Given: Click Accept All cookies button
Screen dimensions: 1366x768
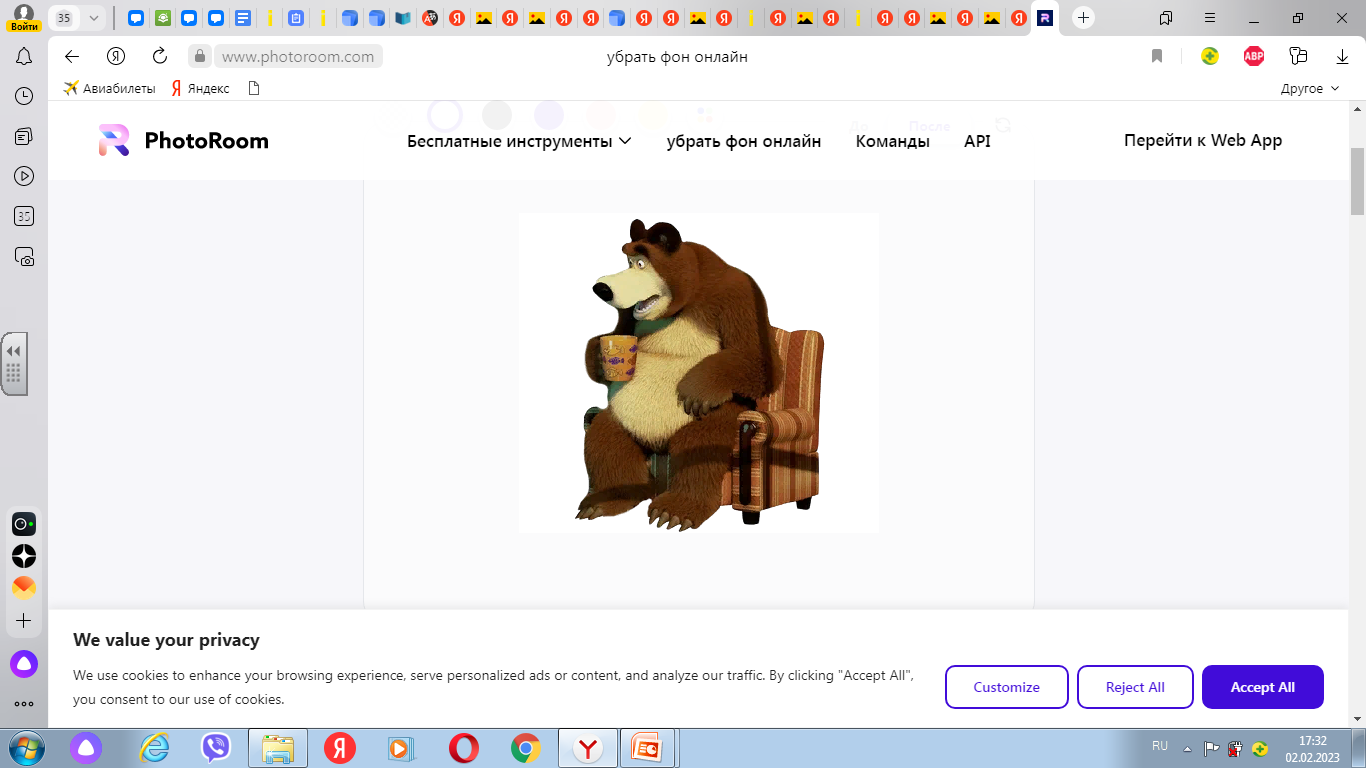Looking at the screenshot, I should coord(1263,687).
